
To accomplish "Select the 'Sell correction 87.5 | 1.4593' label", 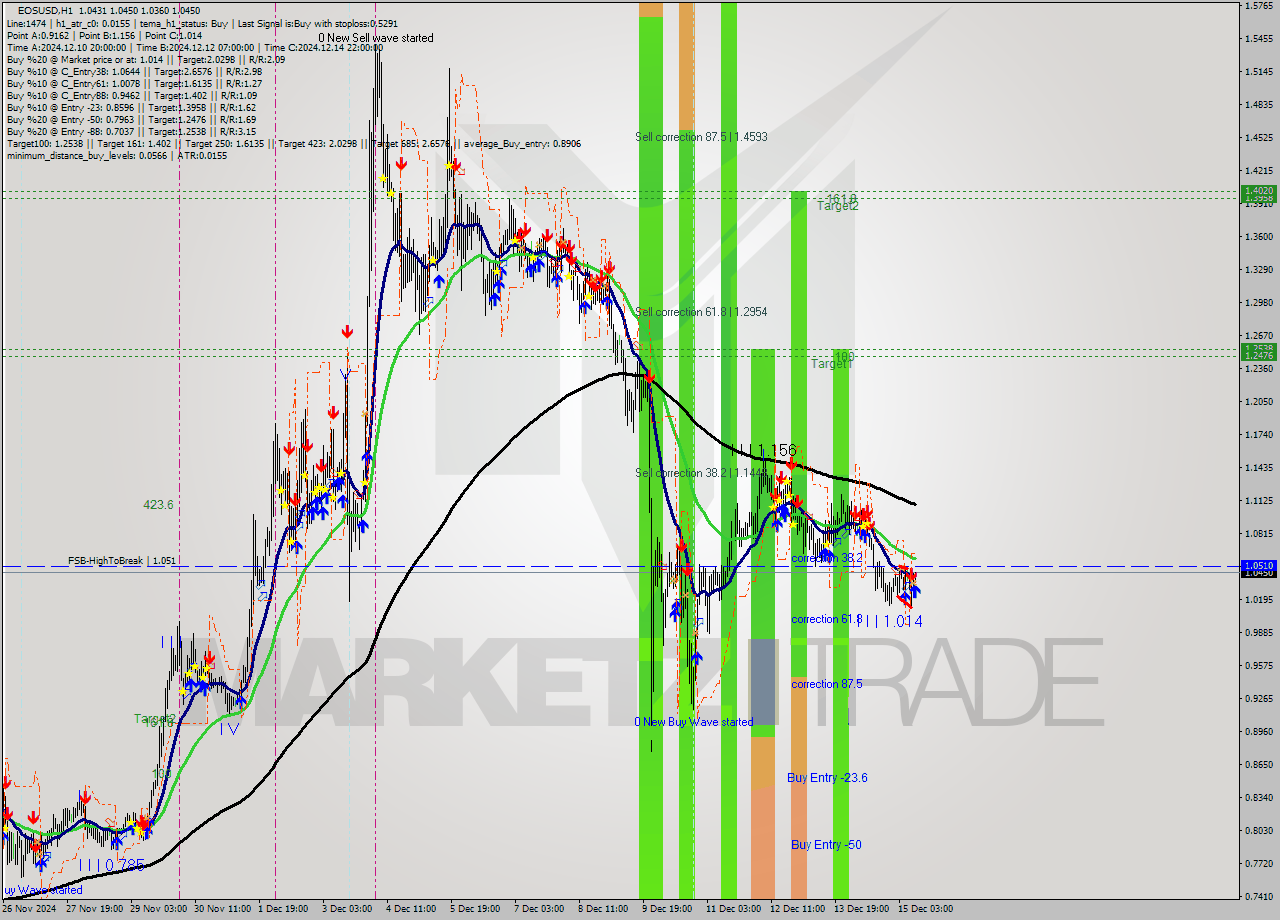I will (701, 136).
